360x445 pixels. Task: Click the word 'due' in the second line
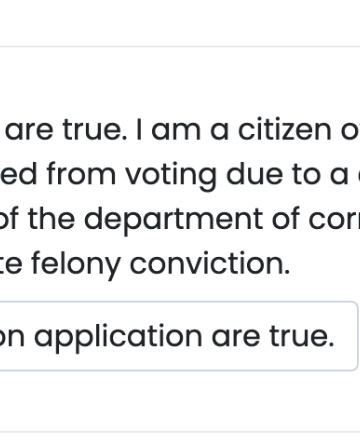pos(254,174)
